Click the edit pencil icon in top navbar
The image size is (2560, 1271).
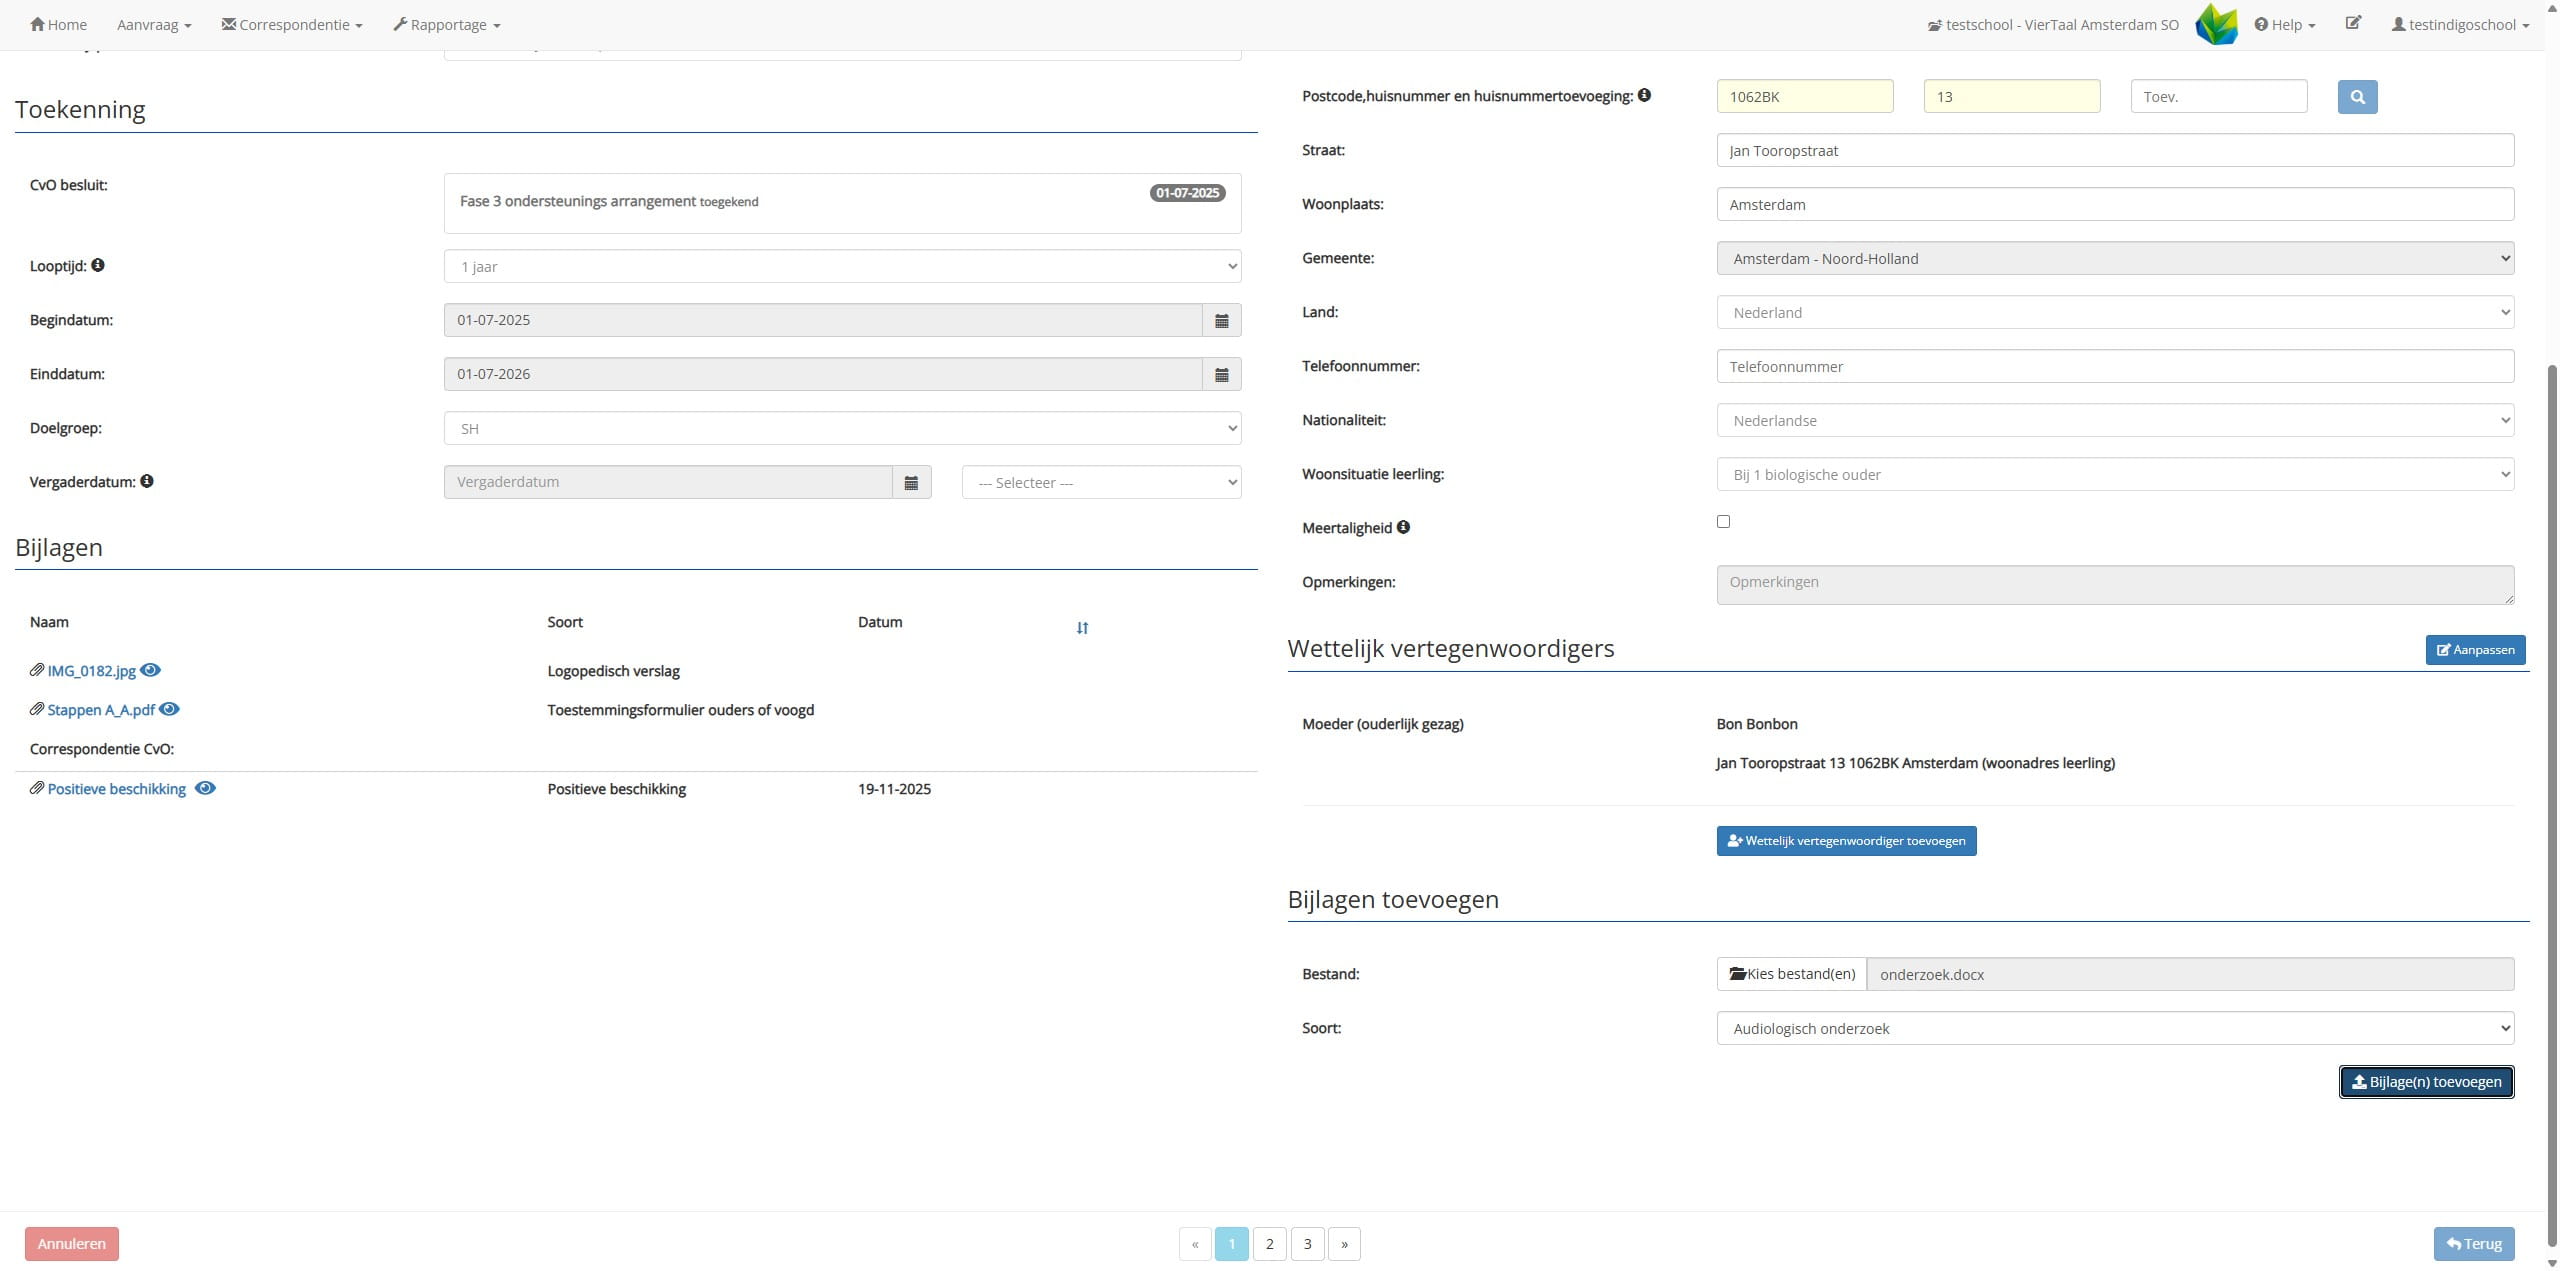coord(2353,23)
